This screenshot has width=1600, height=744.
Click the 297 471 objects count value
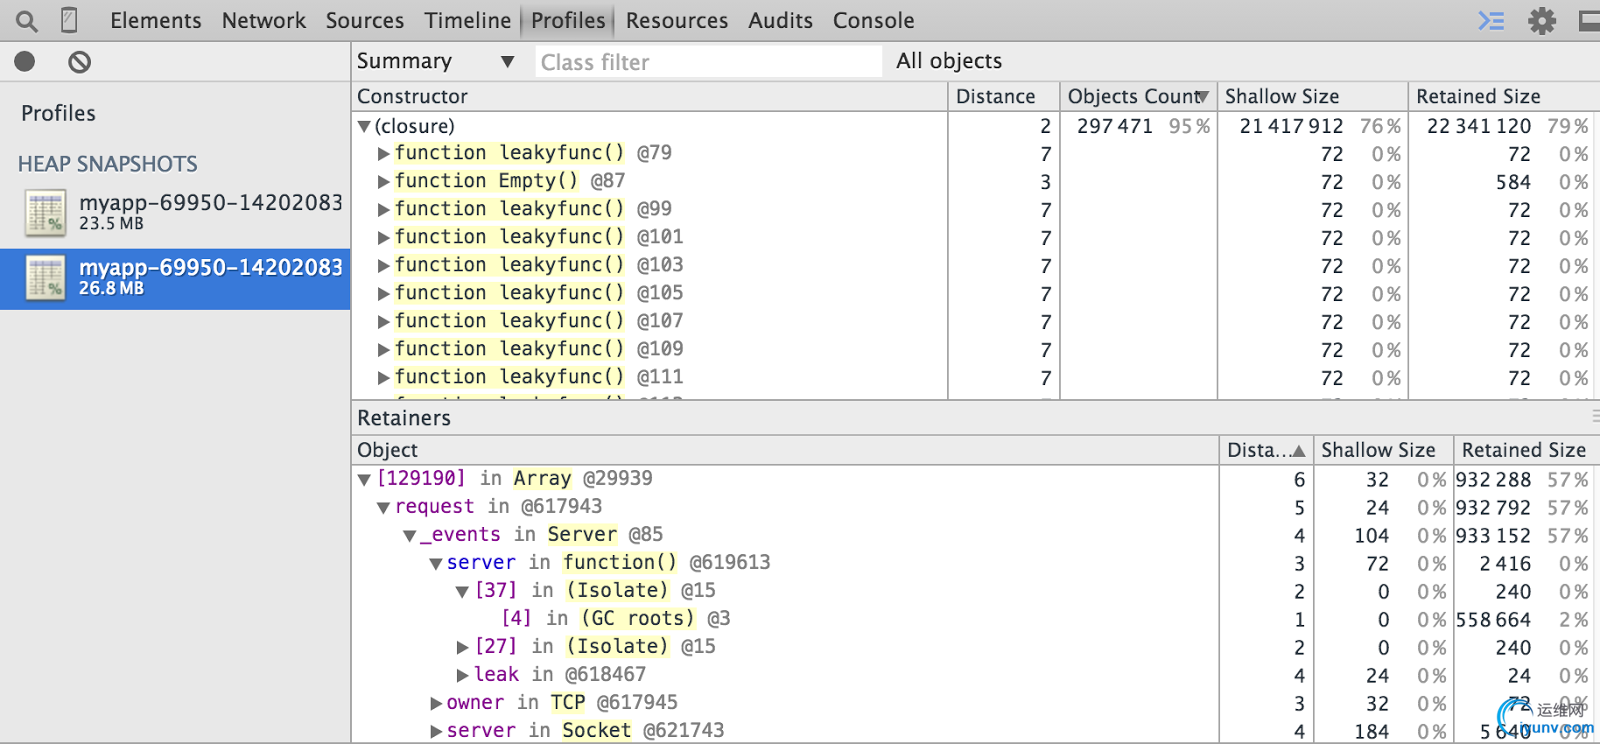tap(1114, 126)
